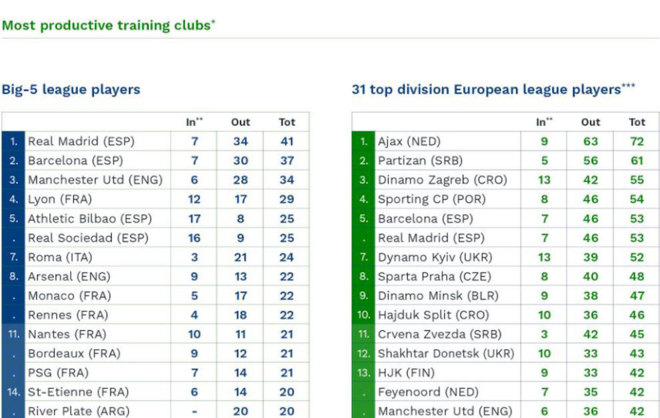Click Dynamo Kyiv (UKR) club name
The height and width of the screenshot is (418, 660).
(426, 255)
